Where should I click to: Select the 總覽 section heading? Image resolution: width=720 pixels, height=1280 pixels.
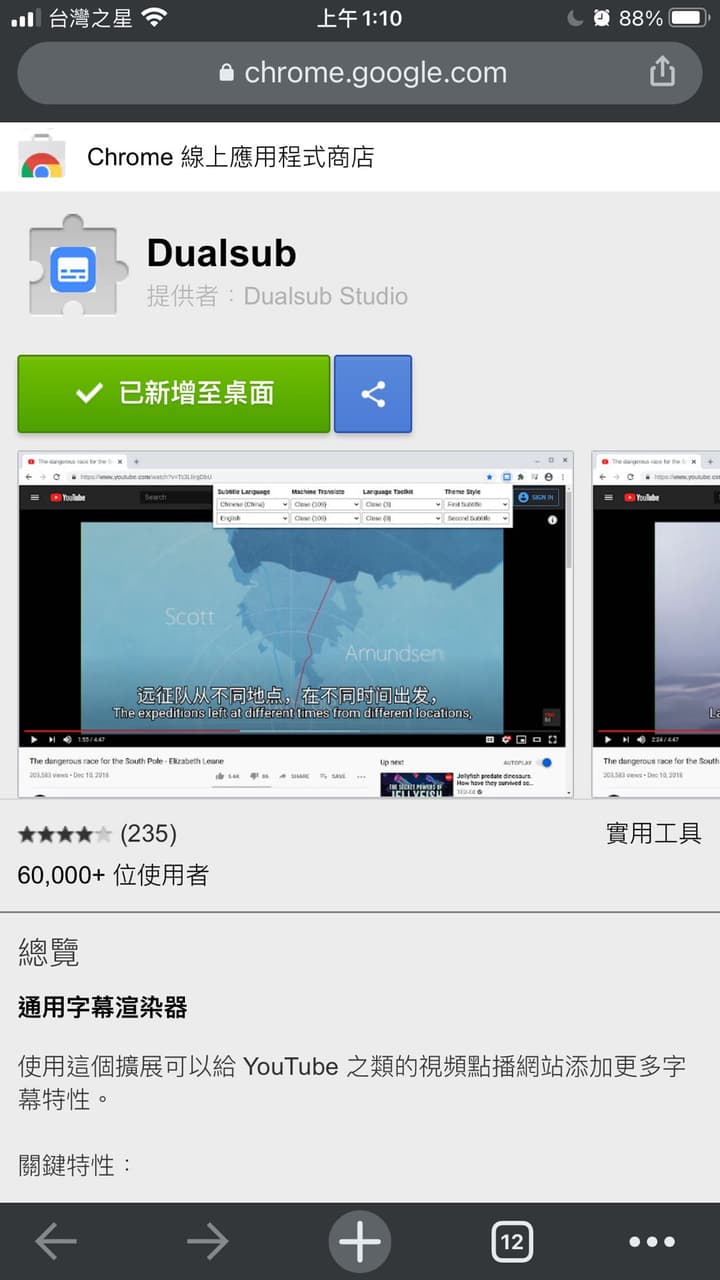pyautogui.click(x=48, y=953)
